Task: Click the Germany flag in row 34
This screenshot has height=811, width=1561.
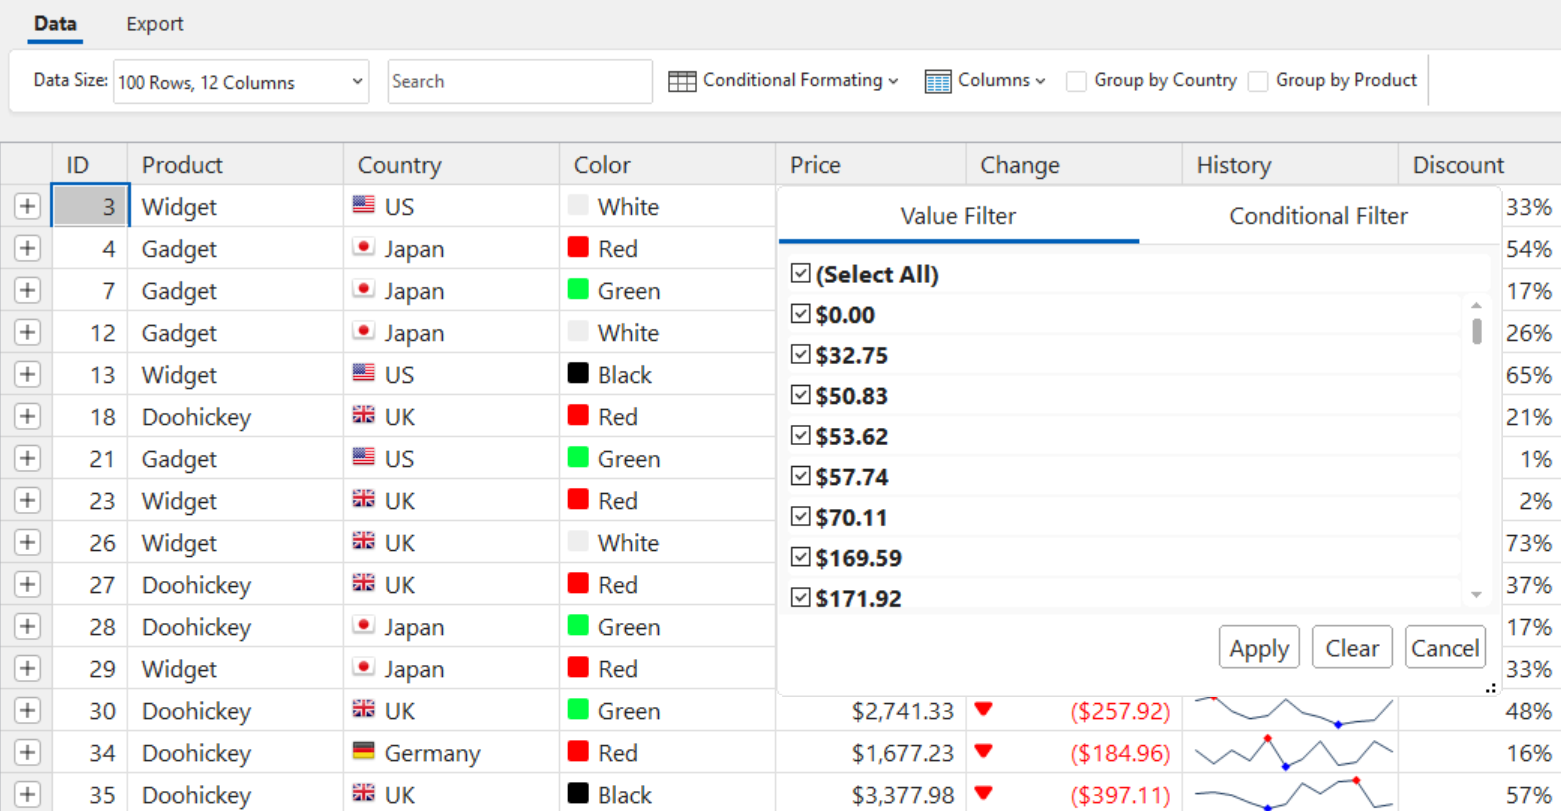Action: 364,751
